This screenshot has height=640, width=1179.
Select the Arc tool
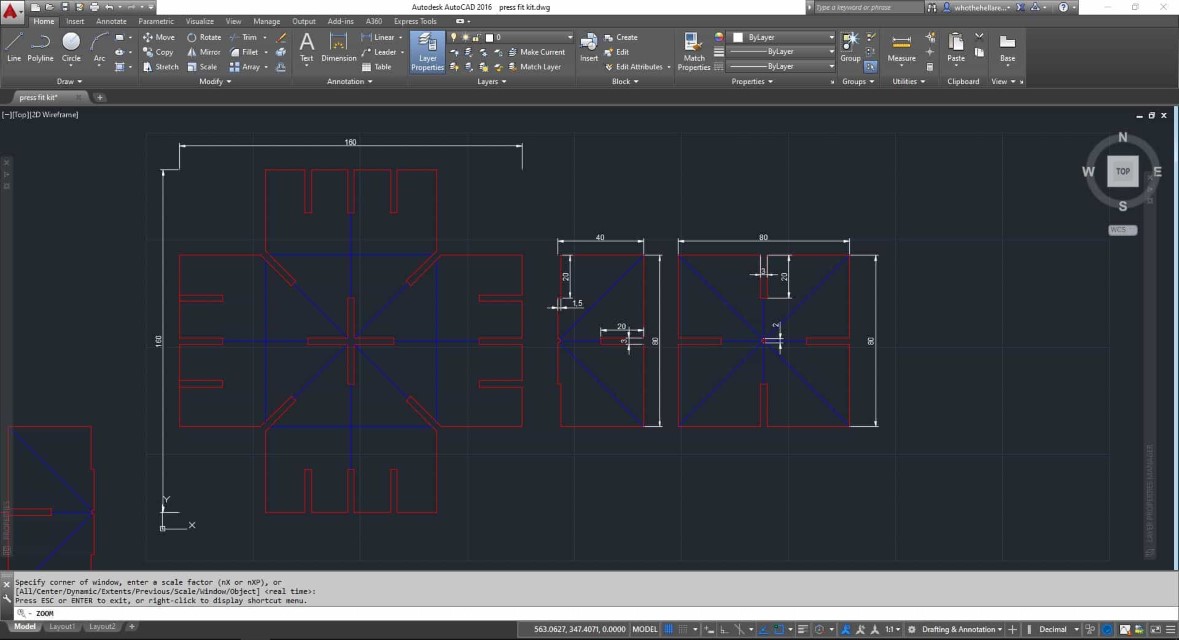[x=99, y=48]
